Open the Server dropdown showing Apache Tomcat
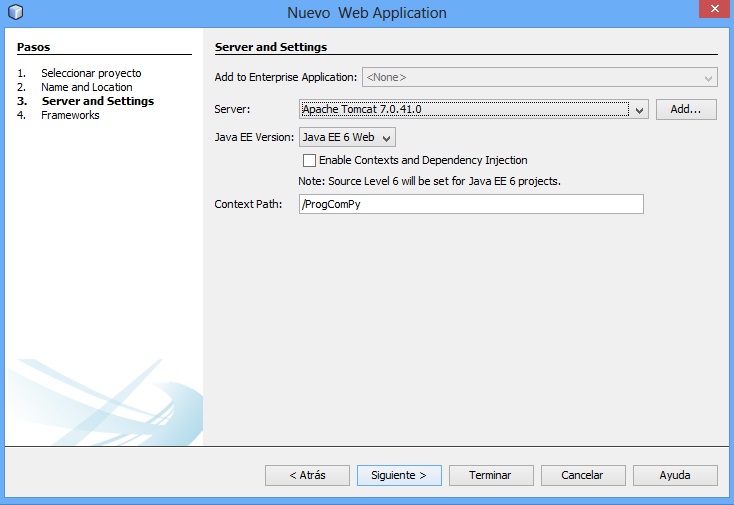The image size is (734, 505). pyautogui.click(x=473, y=110)
